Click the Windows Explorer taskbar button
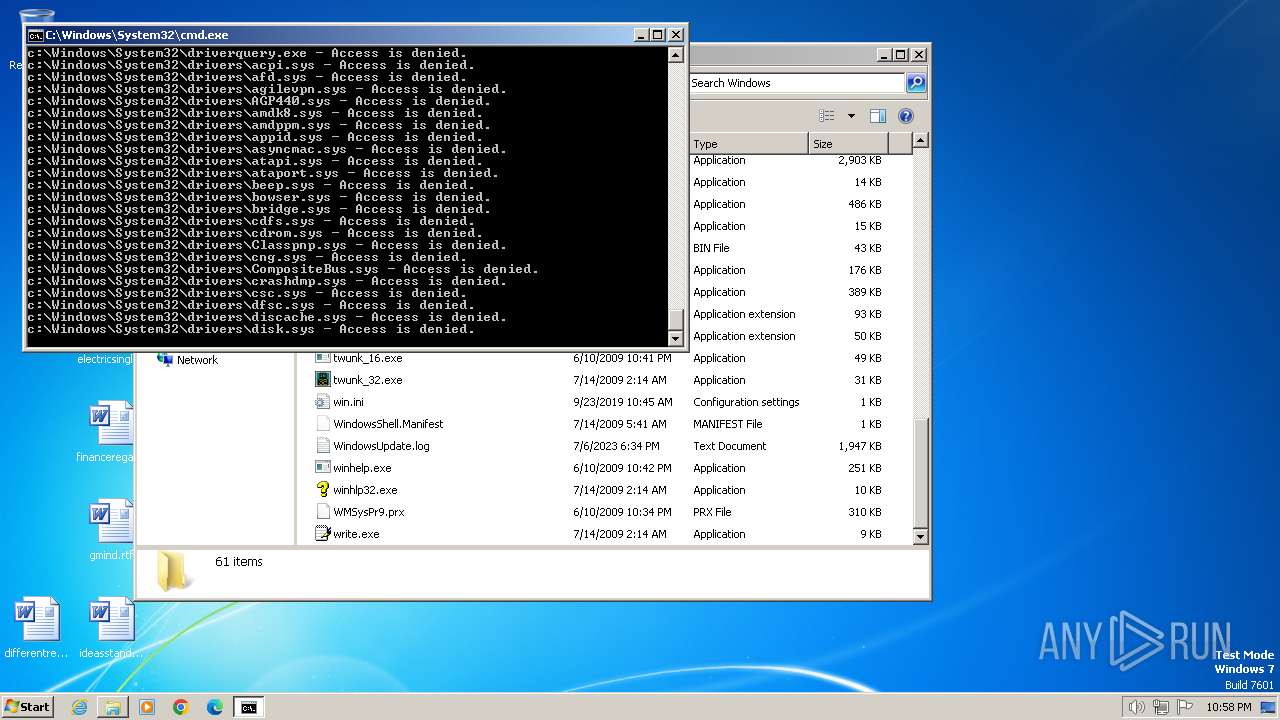This screenshot has width=1280, height=720. 113,707
